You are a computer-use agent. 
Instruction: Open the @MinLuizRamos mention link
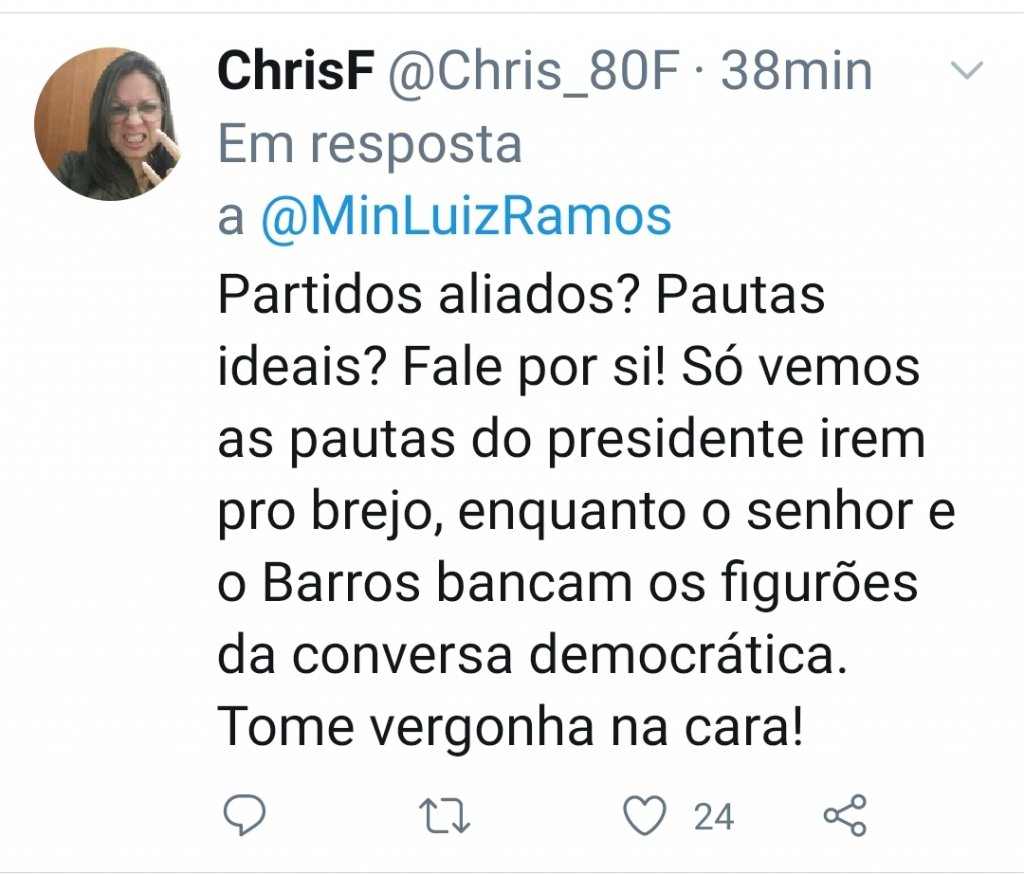click(465, 217)
